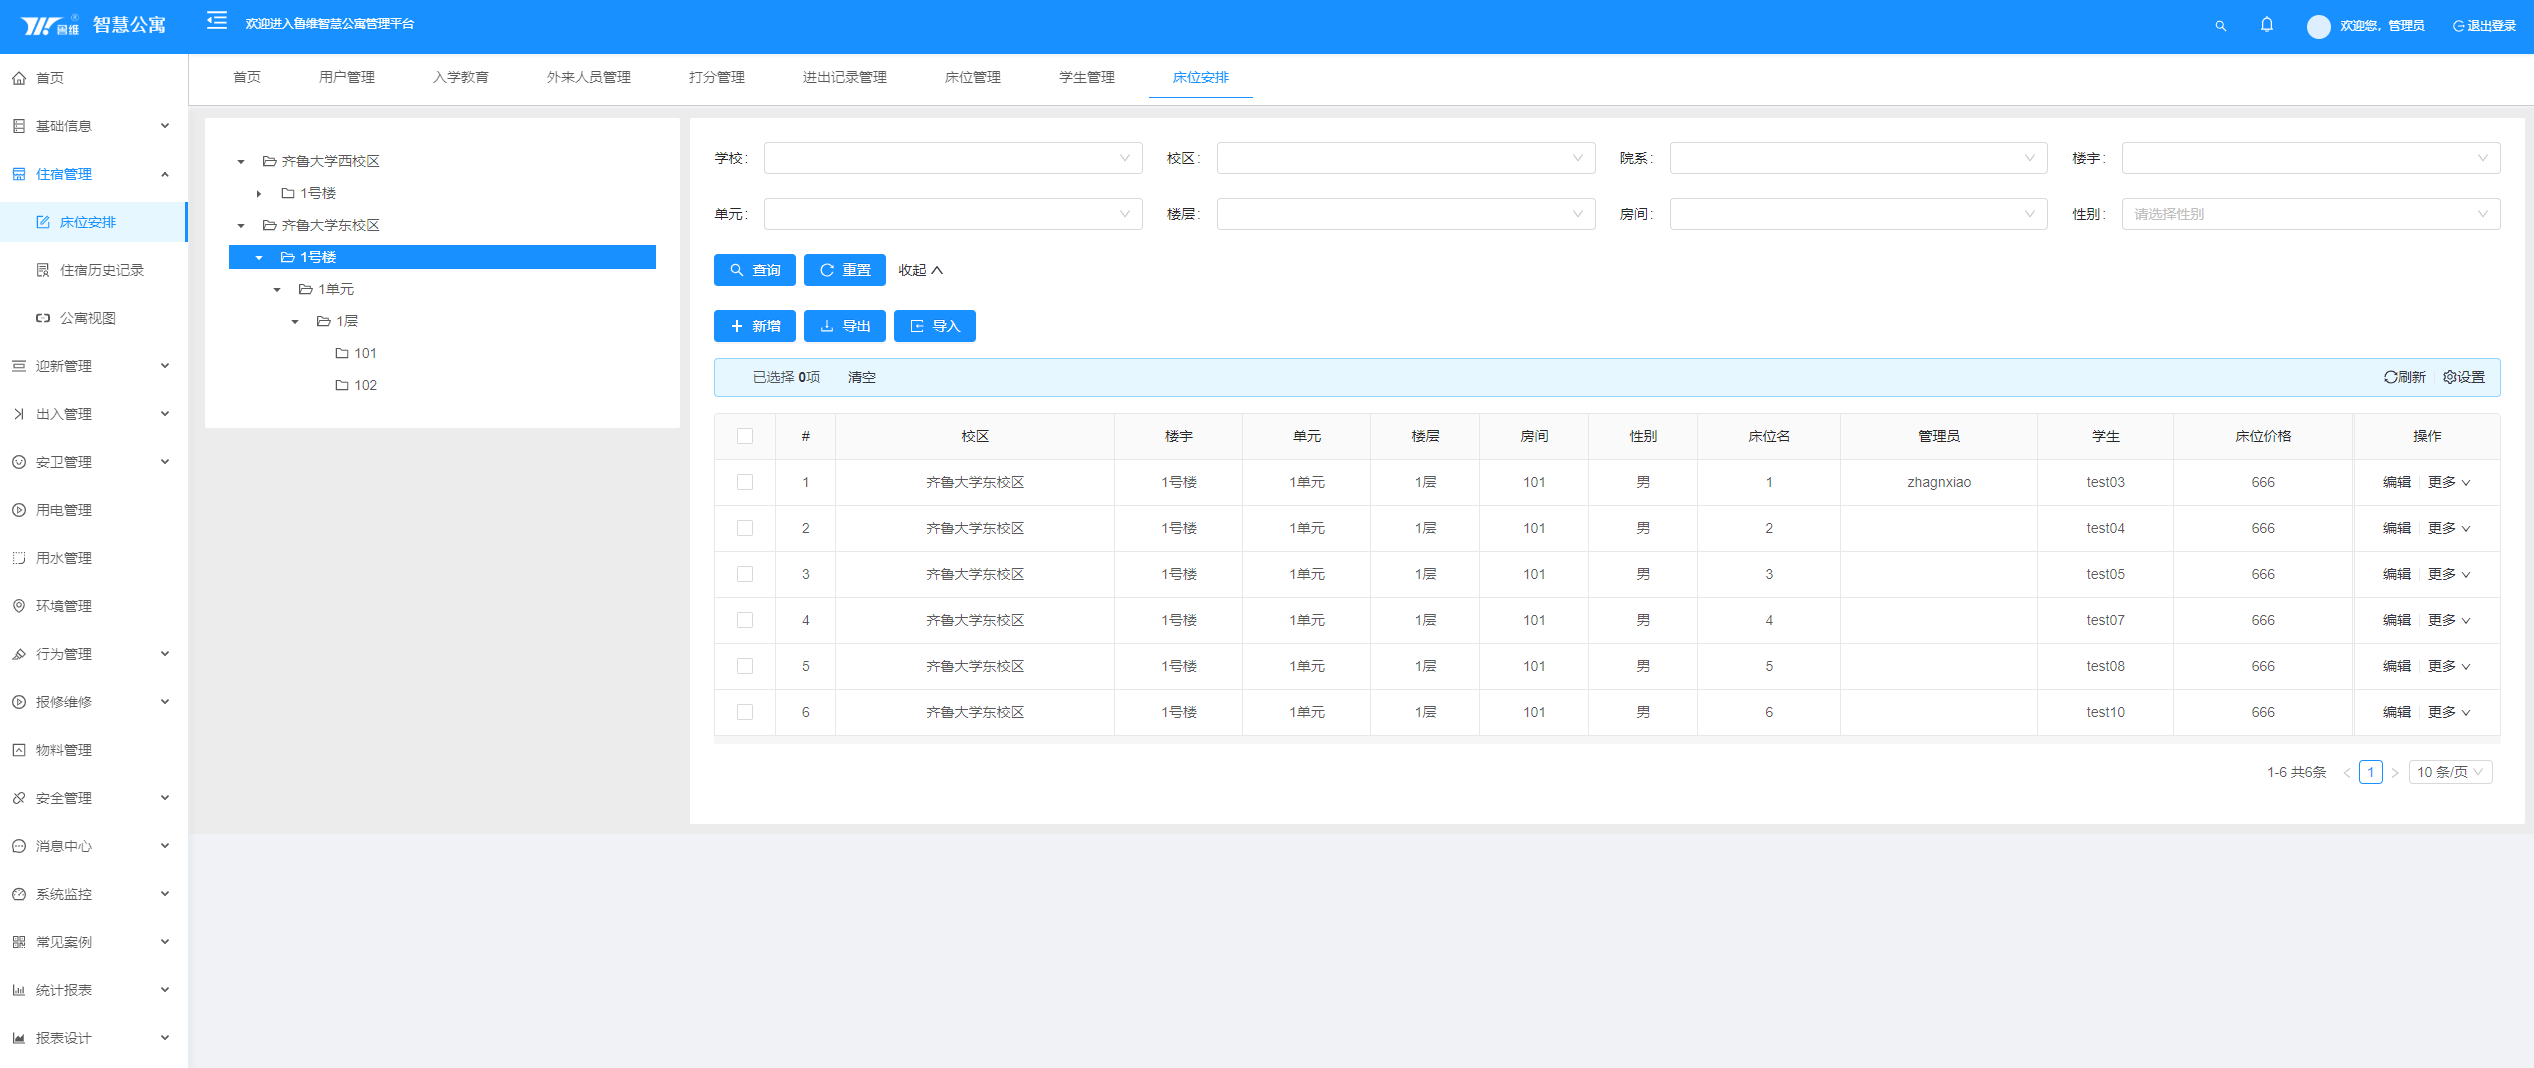Select the checkbox for row 1
The width and height of the screenshot is (2534, 1068).
(x=745, y=482)
